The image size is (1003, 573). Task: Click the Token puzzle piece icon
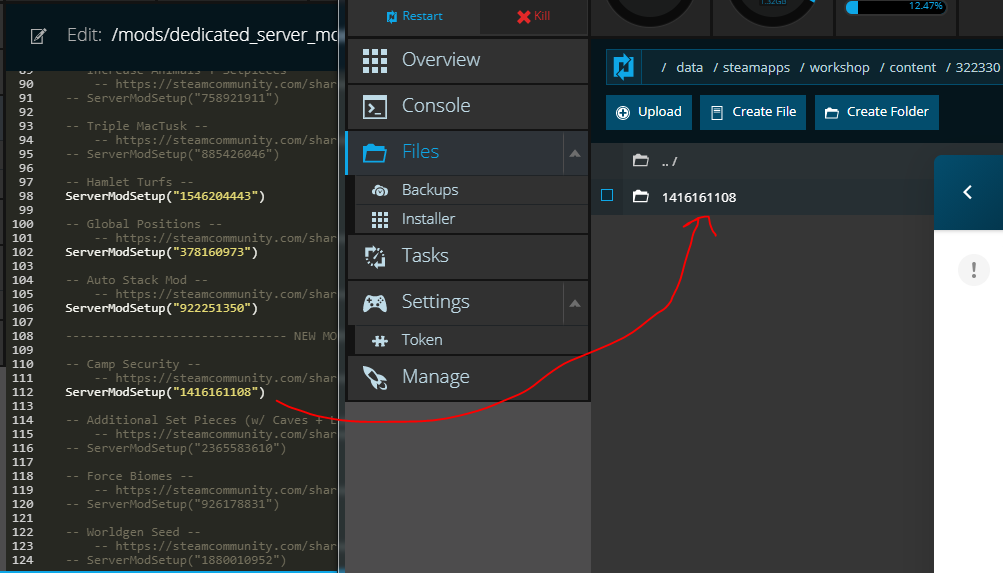tap(380, 340)
